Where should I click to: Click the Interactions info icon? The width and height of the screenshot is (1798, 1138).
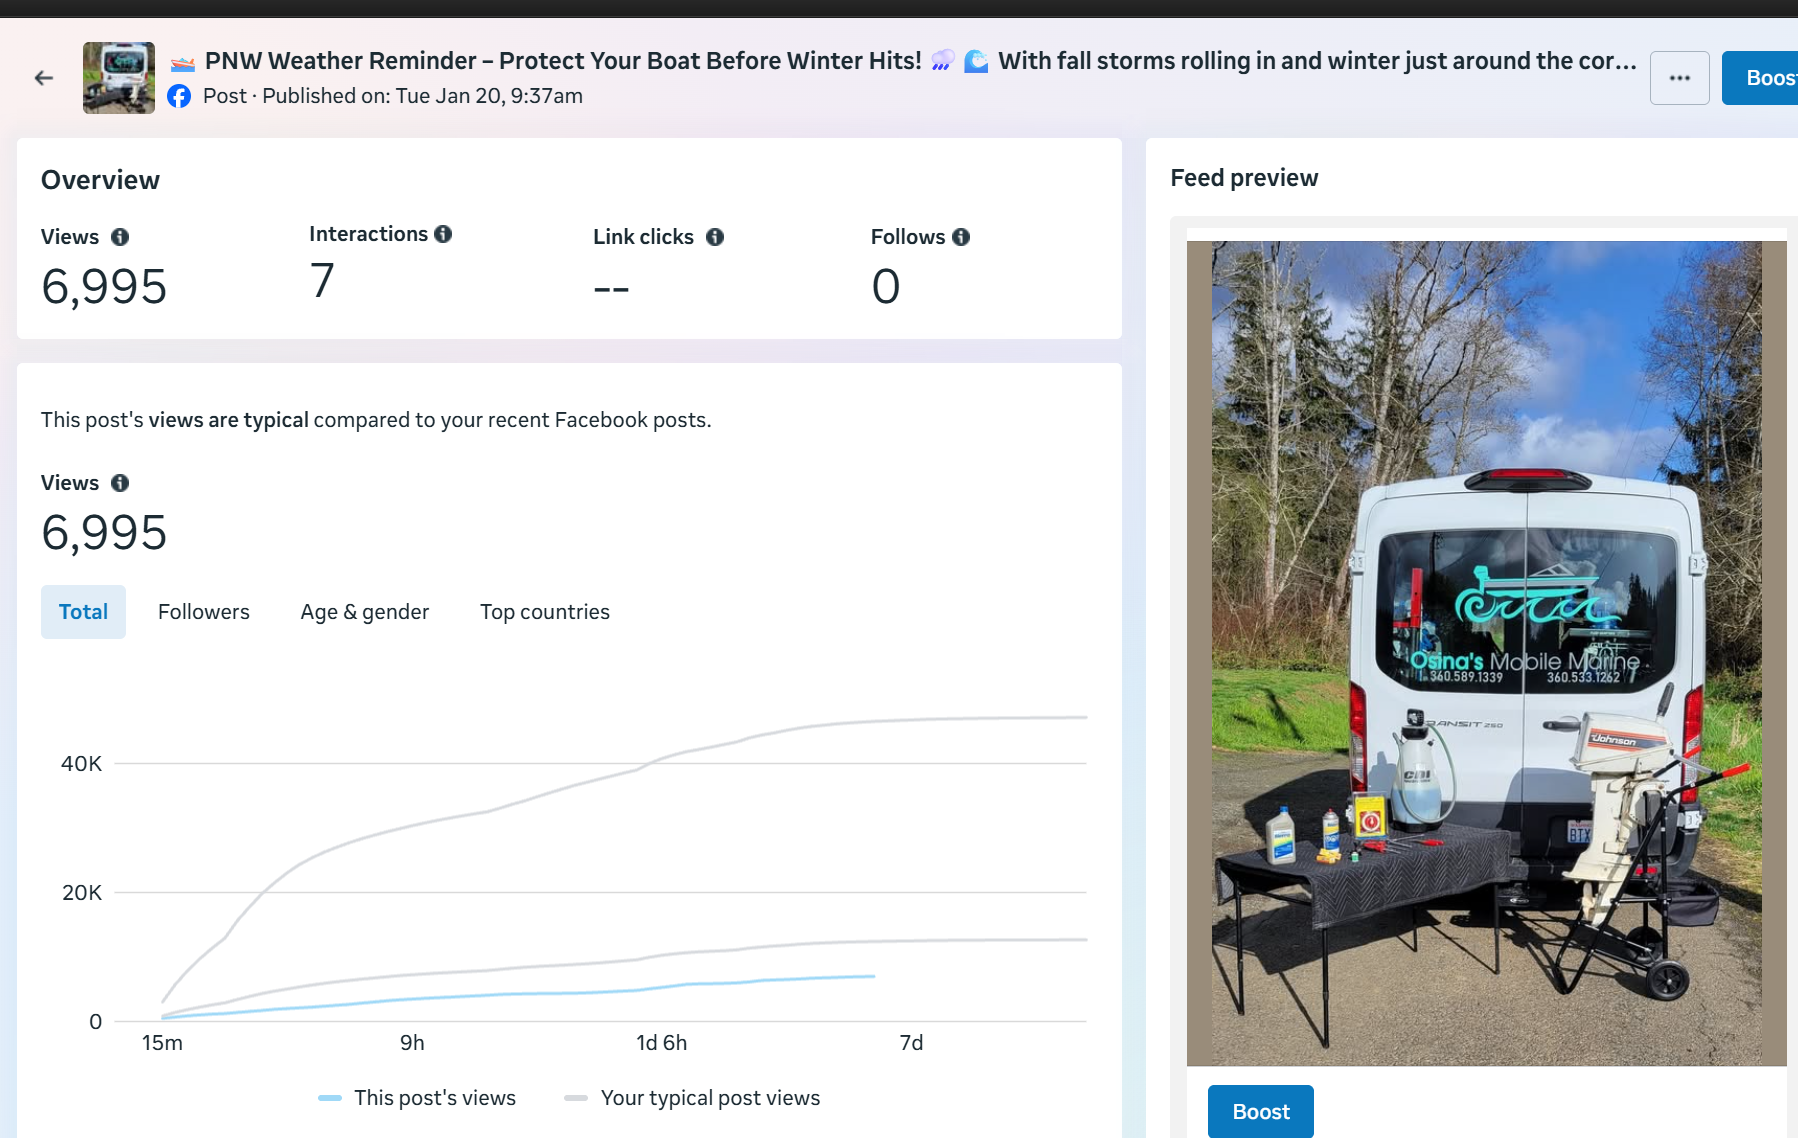[x=443, y=234]
